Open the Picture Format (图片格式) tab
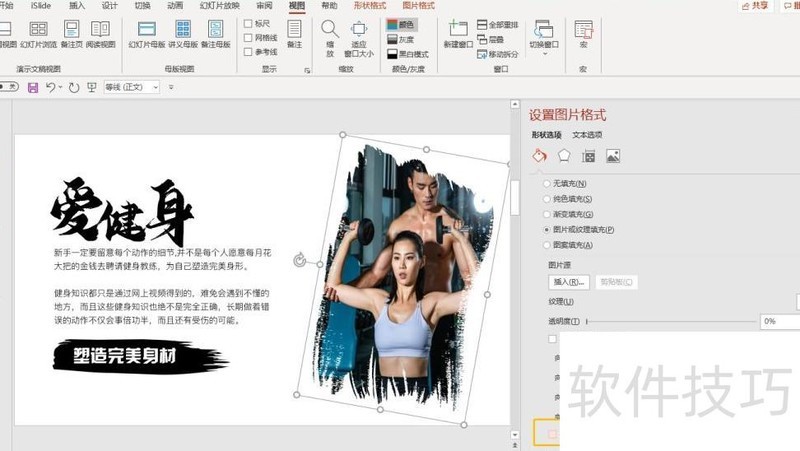 click(x=418, y=6)
